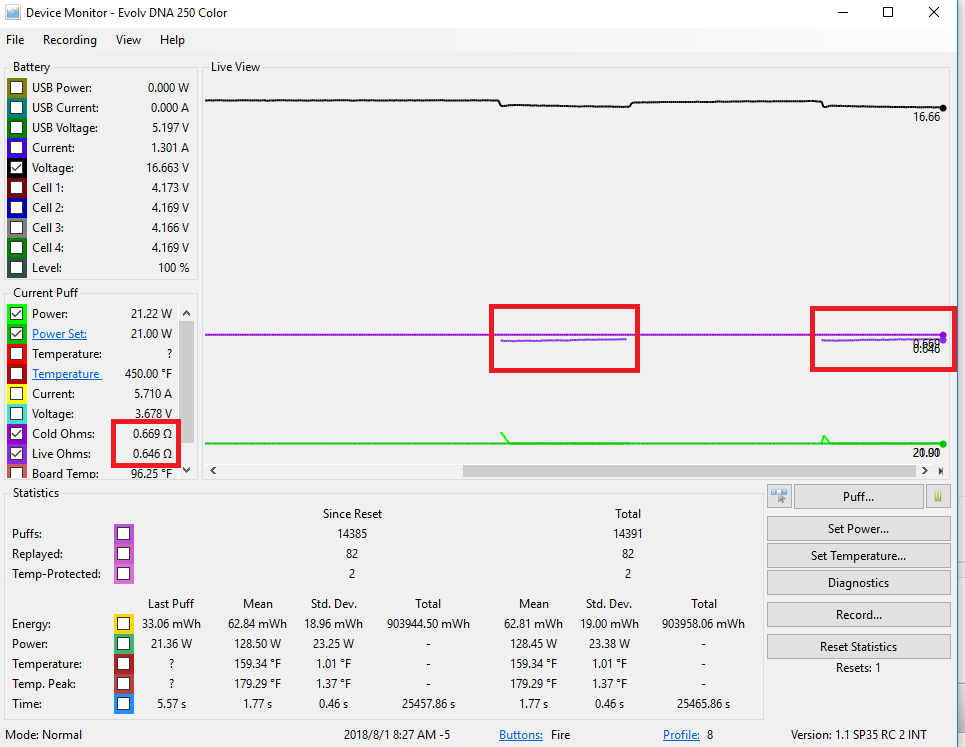965x747 pixels.
Task: Enable the USB Power checkbox
Action: pyautogui.click(x=17, y=88)
